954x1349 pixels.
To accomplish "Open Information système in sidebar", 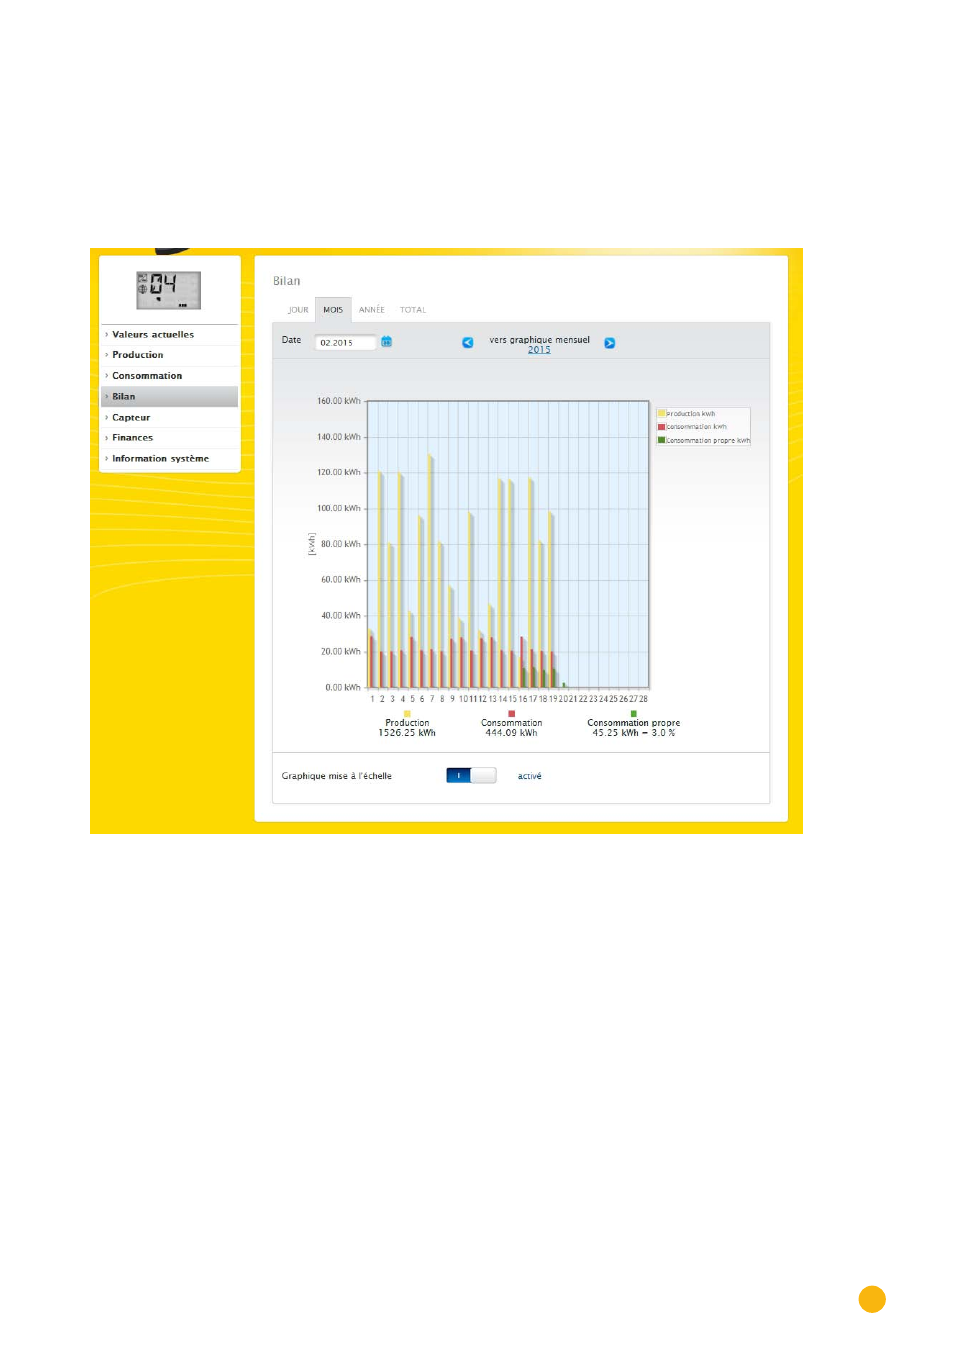I will 160,459.
